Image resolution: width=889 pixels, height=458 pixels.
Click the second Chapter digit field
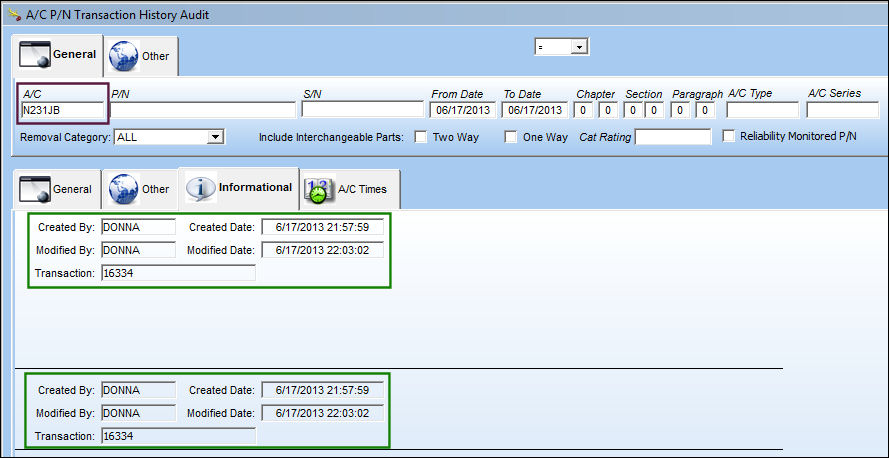click(608, 110)
